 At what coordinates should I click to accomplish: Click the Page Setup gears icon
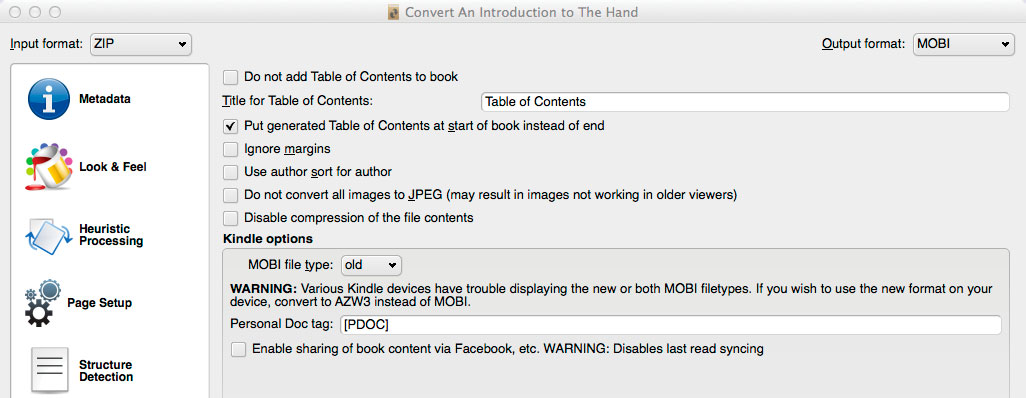pos(43,303)
